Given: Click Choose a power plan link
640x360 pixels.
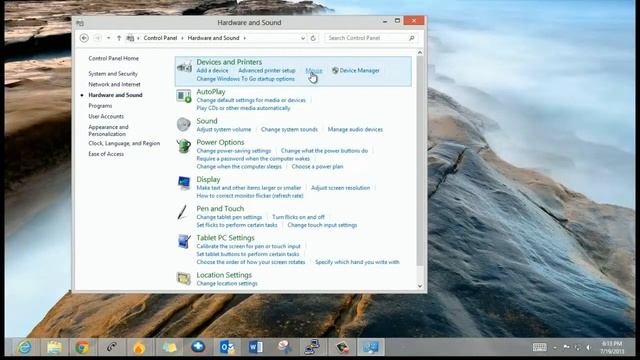Looking at the screenshot, I should [317, 167].
